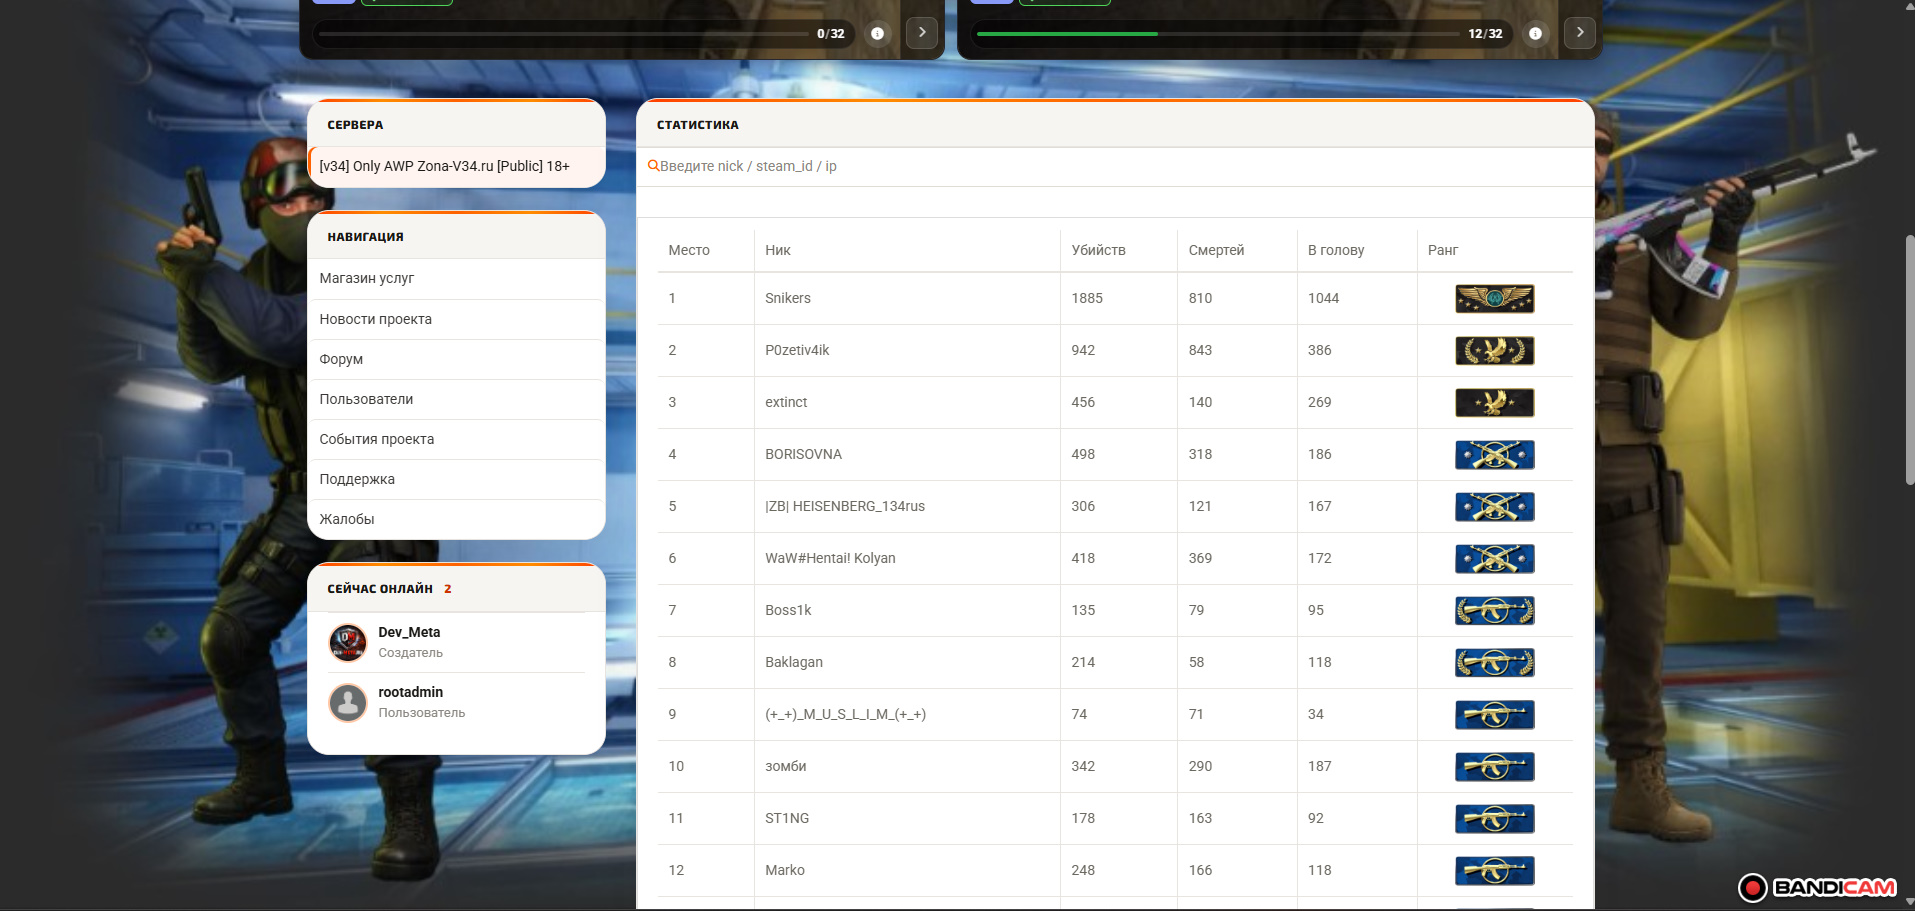Click the Bandicam record logo
The height and width of the screenshot is (911, 1915).
[1817, 887]
